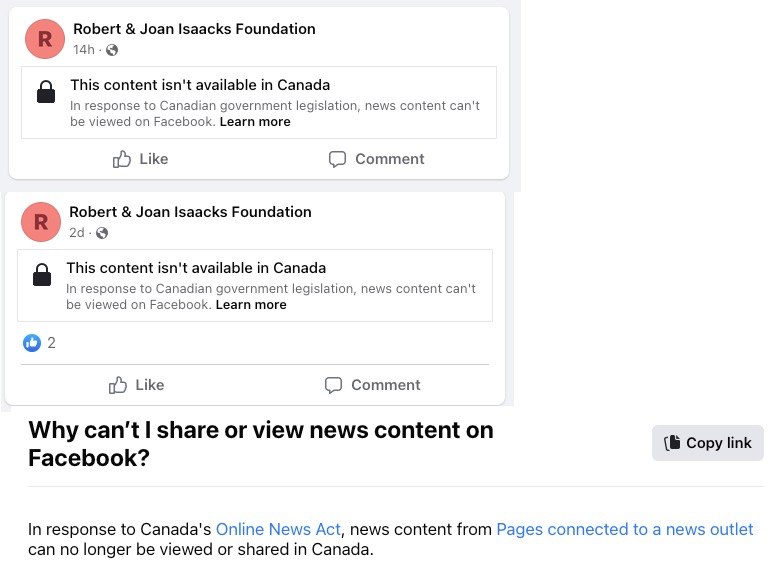Comment on the 14h post

click(x=376, y=159)
